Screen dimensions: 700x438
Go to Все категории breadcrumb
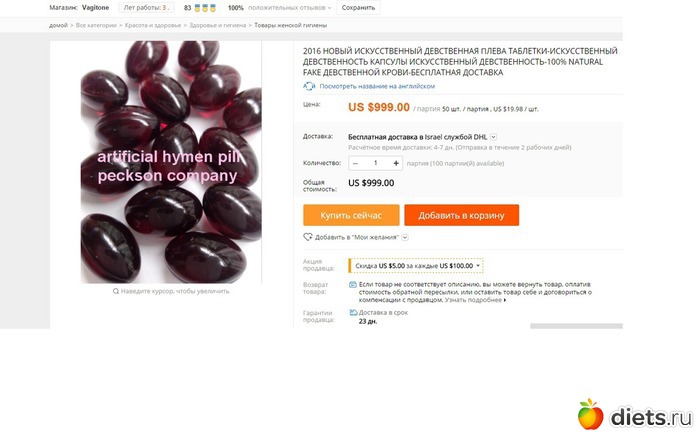pos(96,25)
